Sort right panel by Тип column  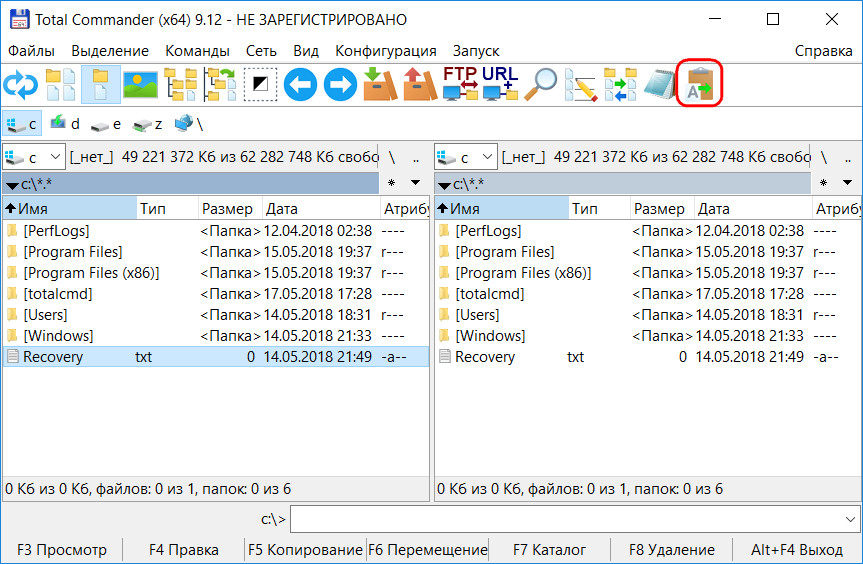(599, 209)
